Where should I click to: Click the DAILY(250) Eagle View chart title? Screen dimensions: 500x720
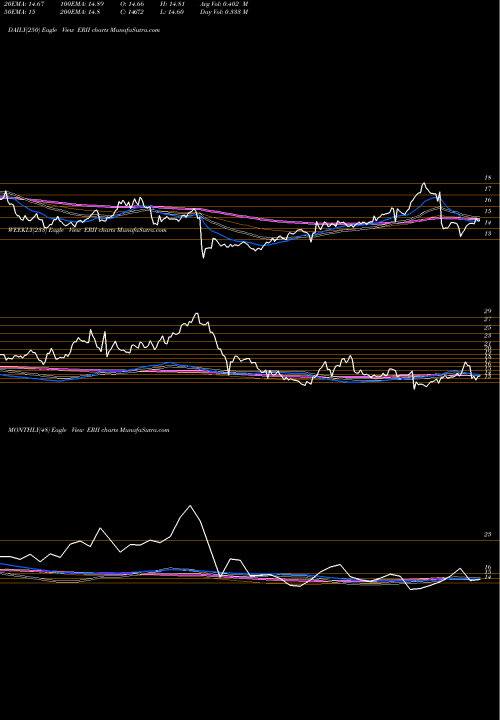pos(84,30)
